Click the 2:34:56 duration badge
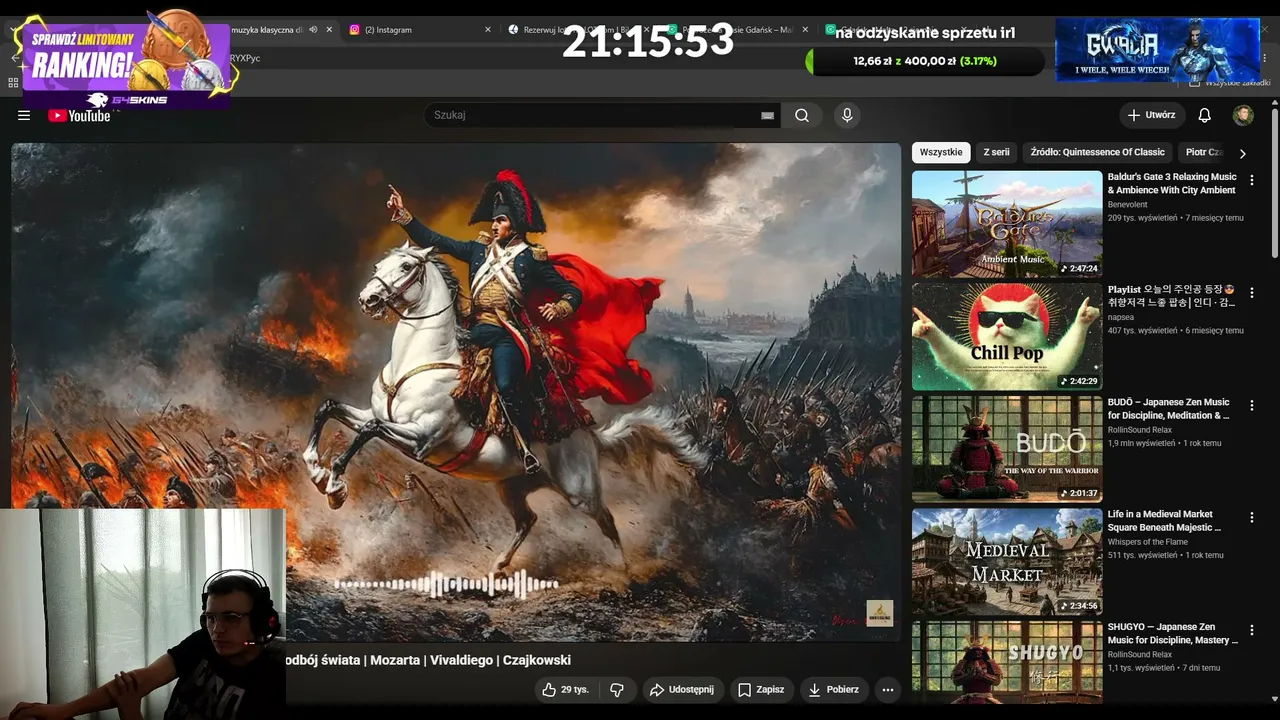This screenshot has width=1280, height=720. 1079,605
